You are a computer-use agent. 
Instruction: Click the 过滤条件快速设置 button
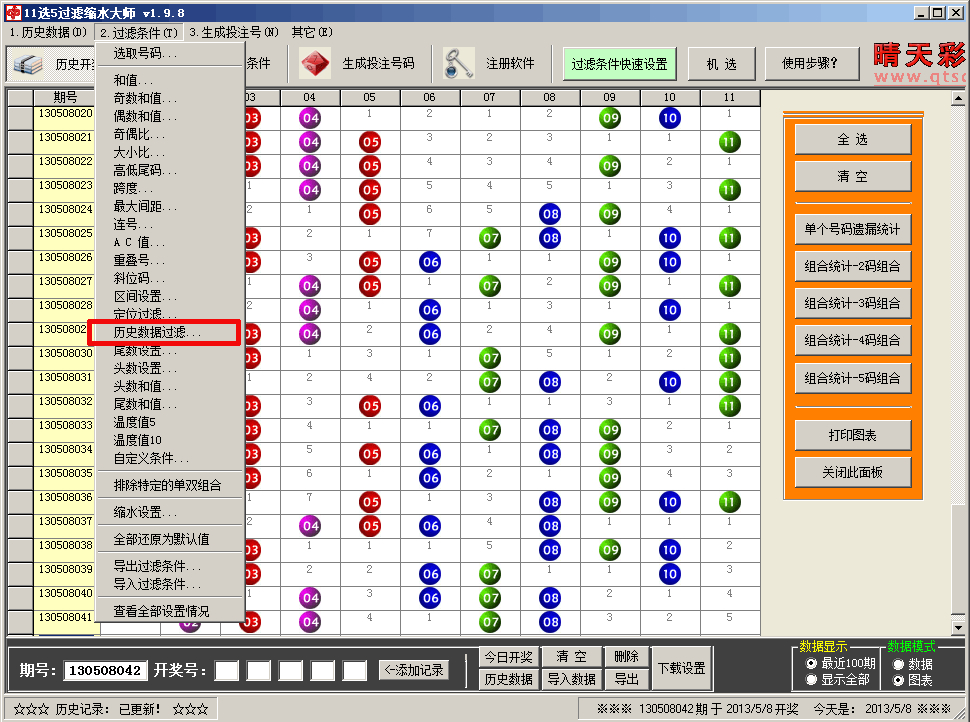[x=619, y=64]
